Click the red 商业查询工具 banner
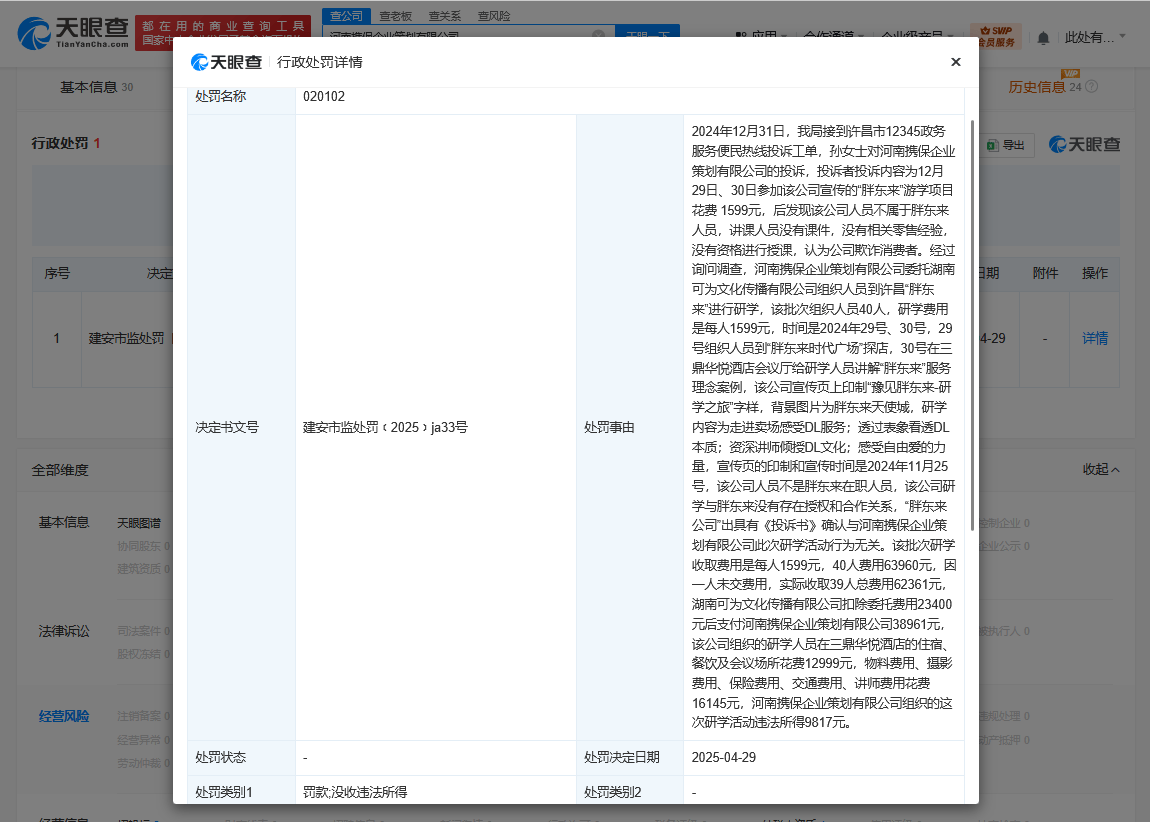The width and height of the screenshot is (1150, 822). tap(223, 33)
